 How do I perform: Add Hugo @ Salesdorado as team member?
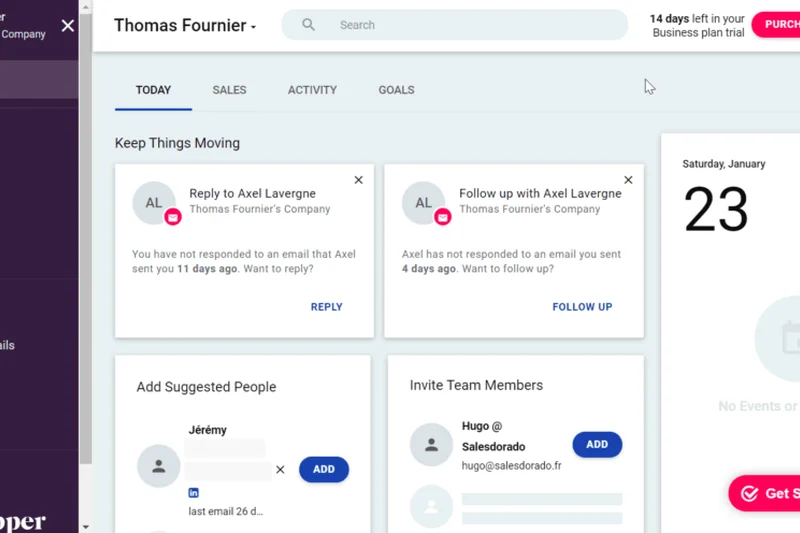[x=597, y=445]
